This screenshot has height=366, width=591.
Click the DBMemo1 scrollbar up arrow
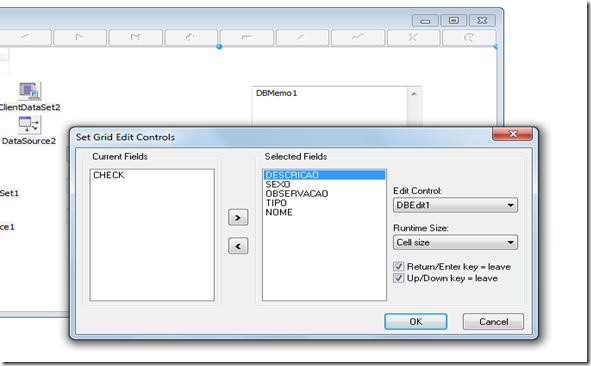414,94
